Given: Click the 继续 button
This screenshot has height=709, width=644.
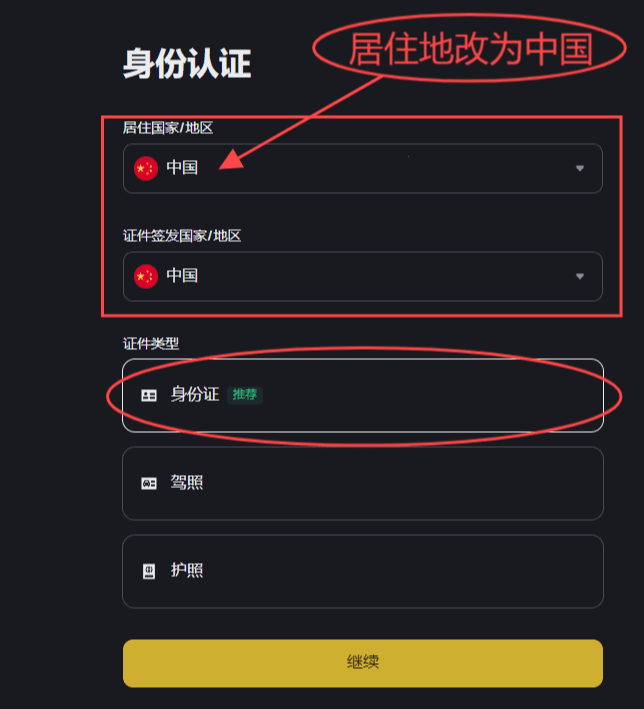Looking at the screenshot, I should click(x=363, y=663).
